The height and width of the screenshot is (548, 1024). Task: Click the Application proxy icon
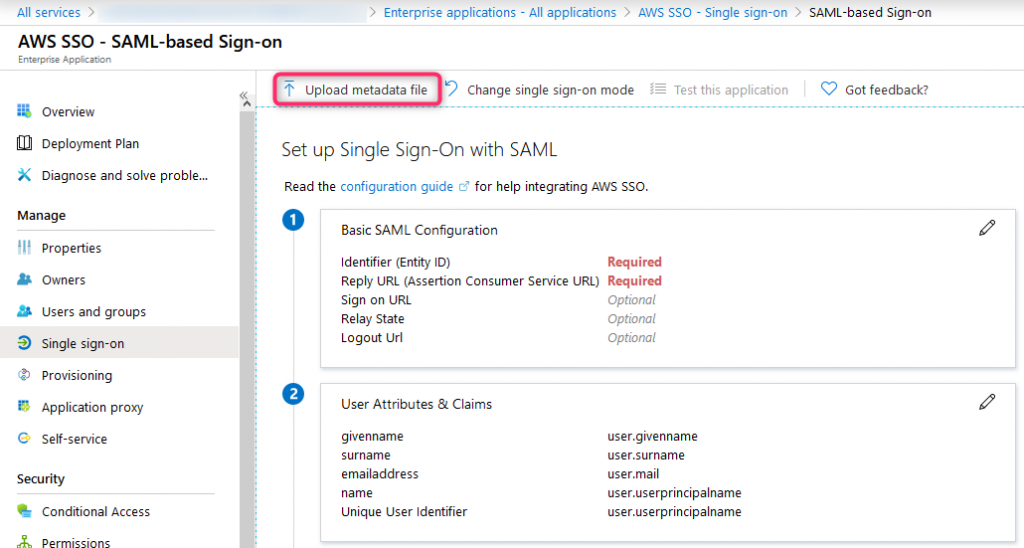click(24, 406)
